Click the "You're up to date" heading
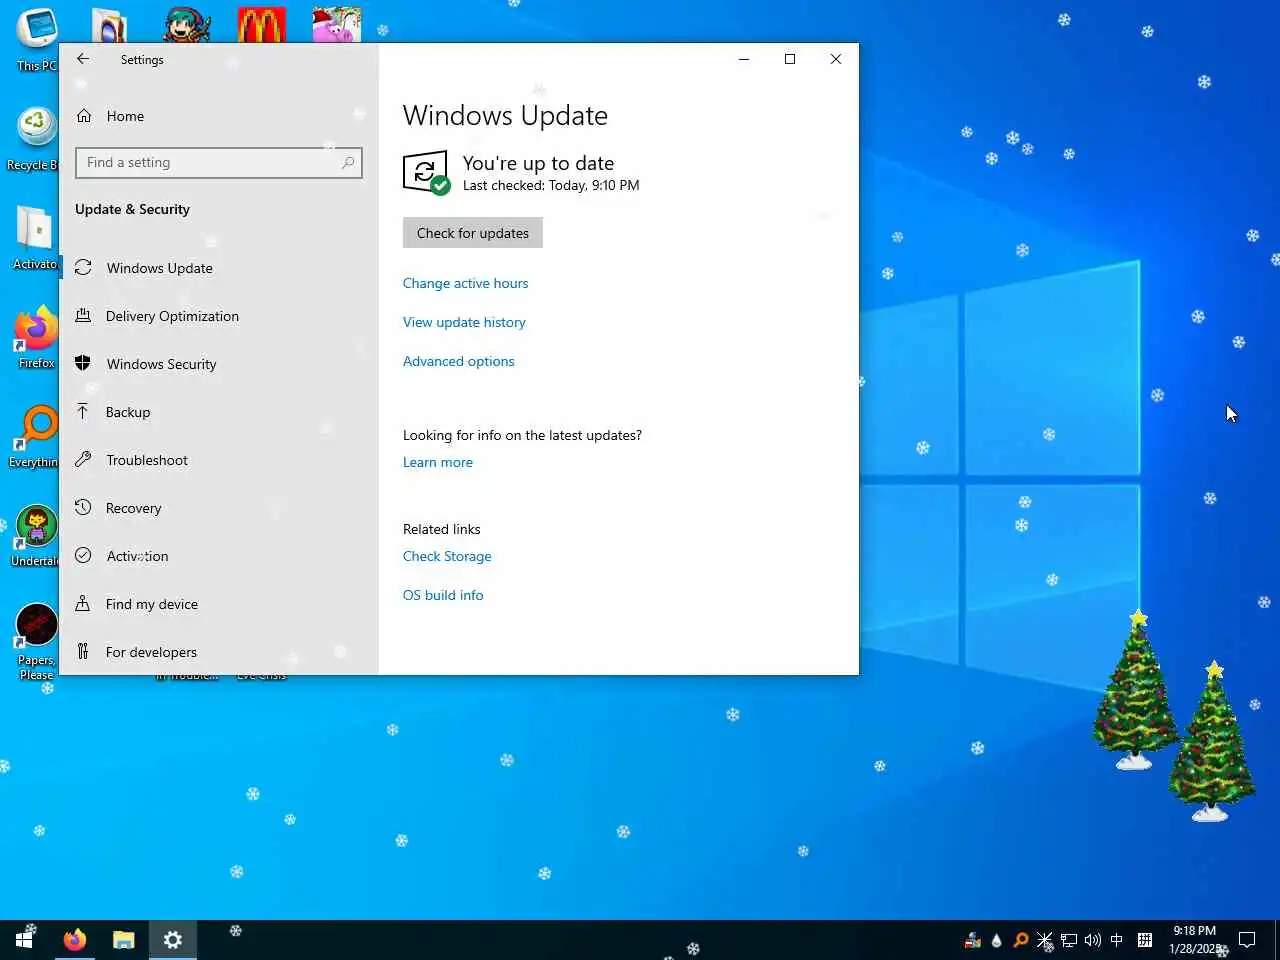 pos(538,163)
